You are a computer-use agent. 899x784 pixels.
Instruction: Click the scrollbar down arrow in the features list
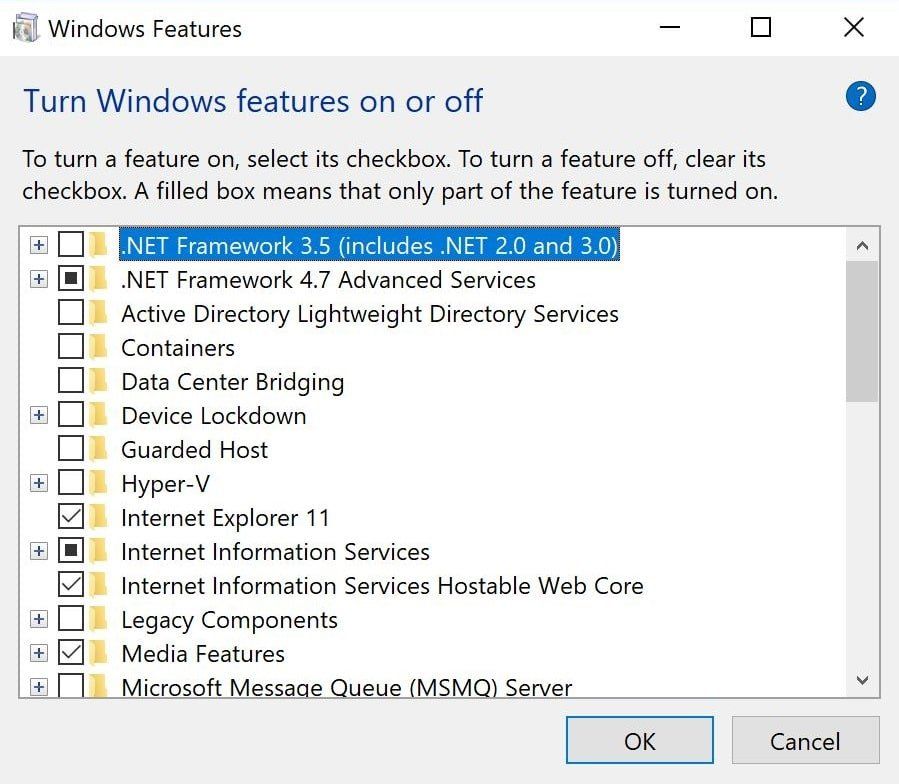(863, 680)
